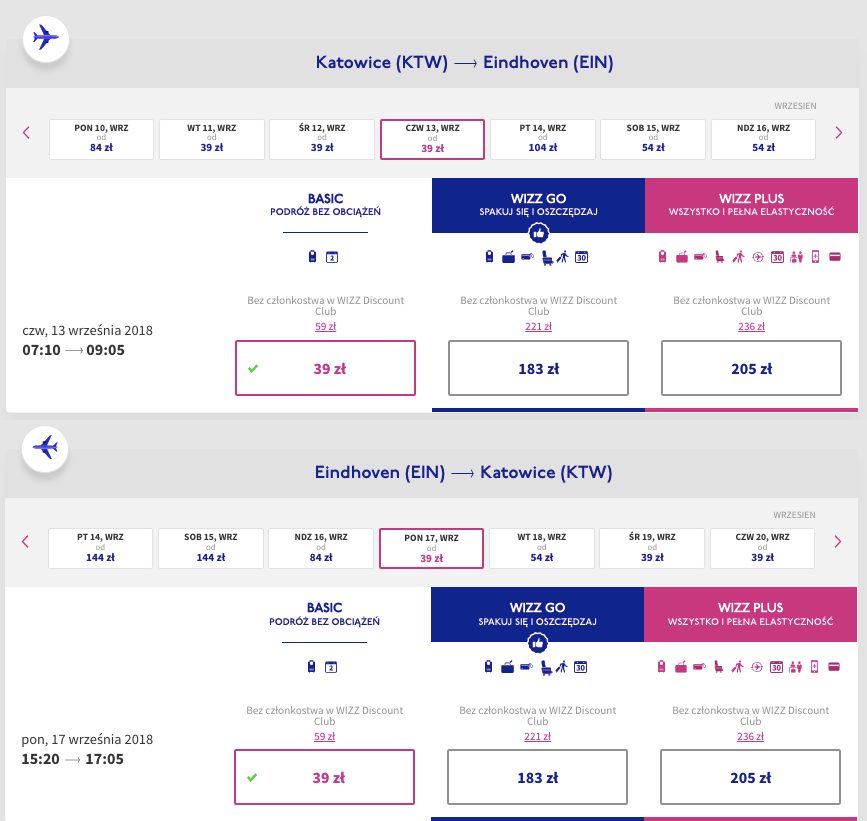Click the 30-day calendar icon in outbound WIZZ GO
The image size is (867, 821).
(580, 257)
